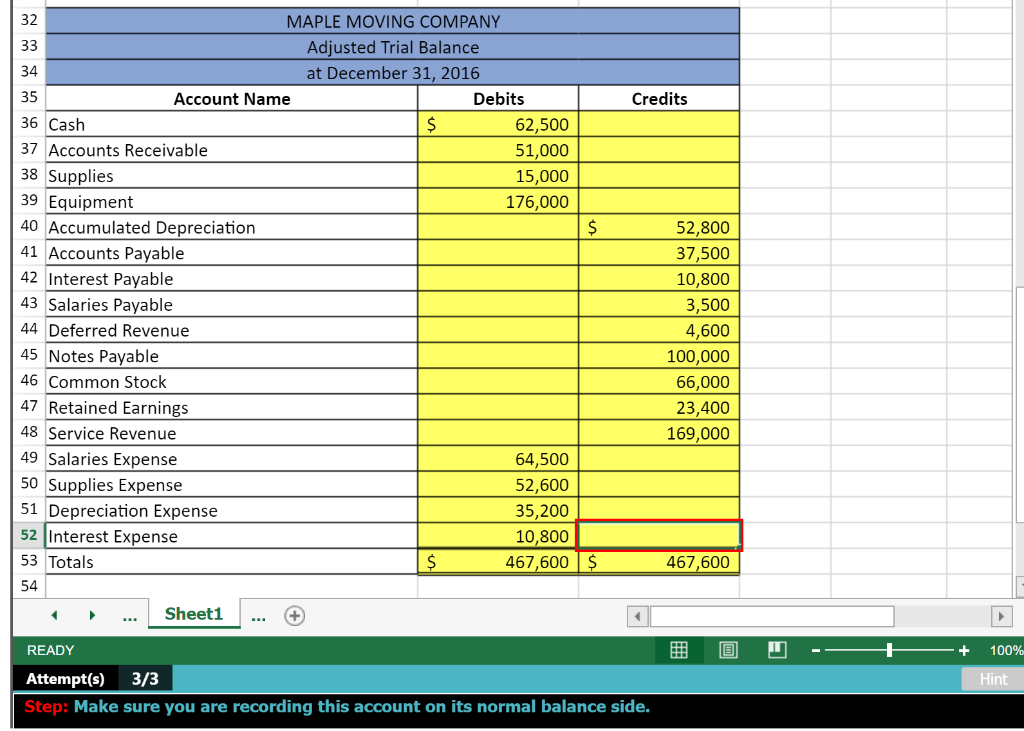The width and height of the screenshot is (1024, 731).
Task: Select Accounts Payable credit 37,500
Action: tap(659, 253)
